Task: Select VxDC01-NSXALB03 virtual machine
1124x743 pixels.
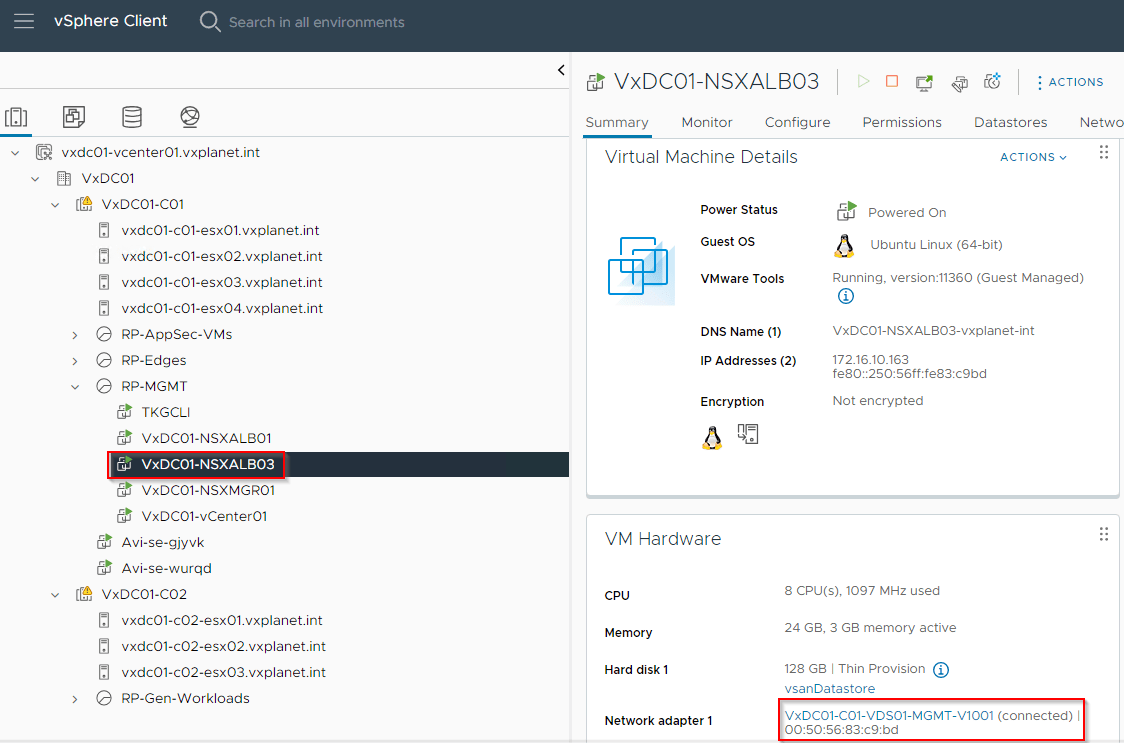Action: point(208,464)
